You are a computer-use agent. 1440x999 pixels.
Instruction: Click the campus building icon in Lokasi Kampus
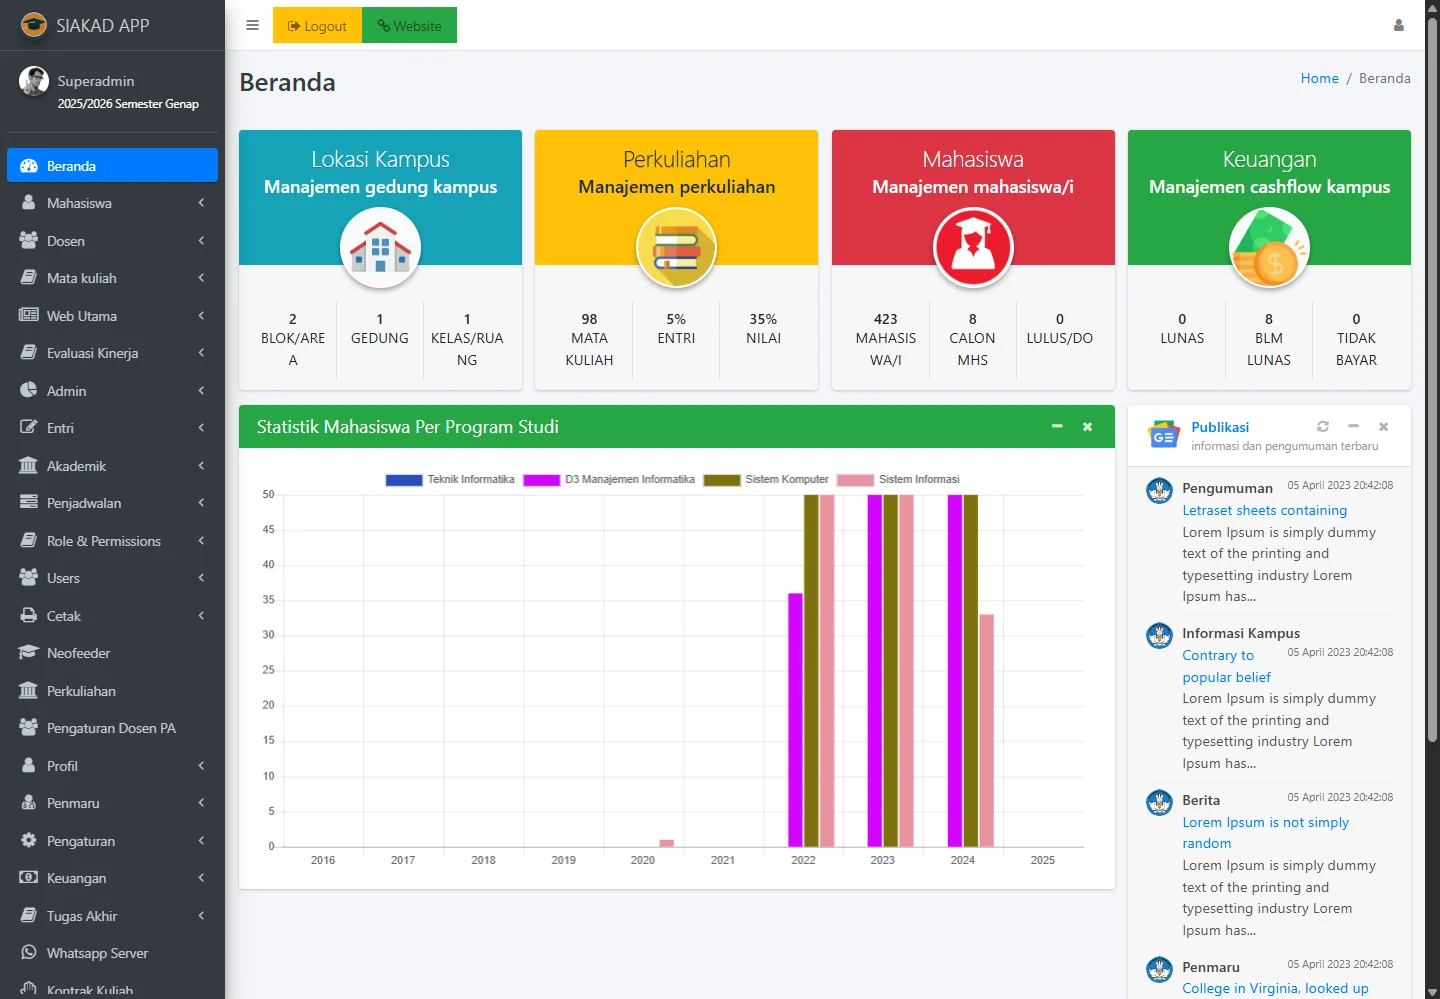[380, 247]
